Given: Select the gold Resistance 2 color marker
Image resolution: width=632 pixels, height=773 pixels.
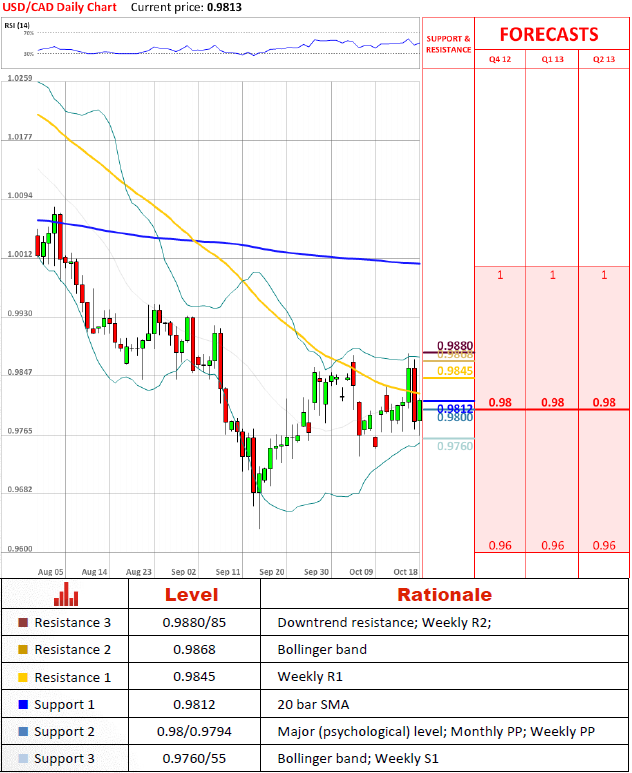Looking at the screenshot, I should tap(23, 649).
